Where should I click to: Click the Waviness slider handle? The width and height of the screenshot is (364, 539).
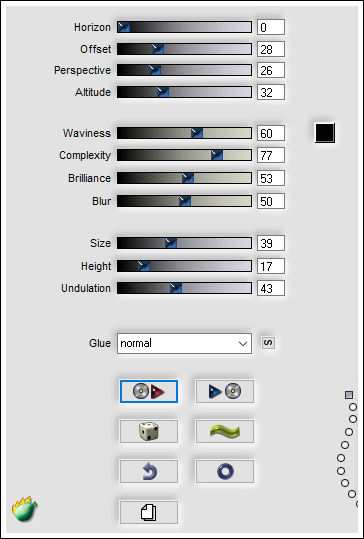click(197, 133)
